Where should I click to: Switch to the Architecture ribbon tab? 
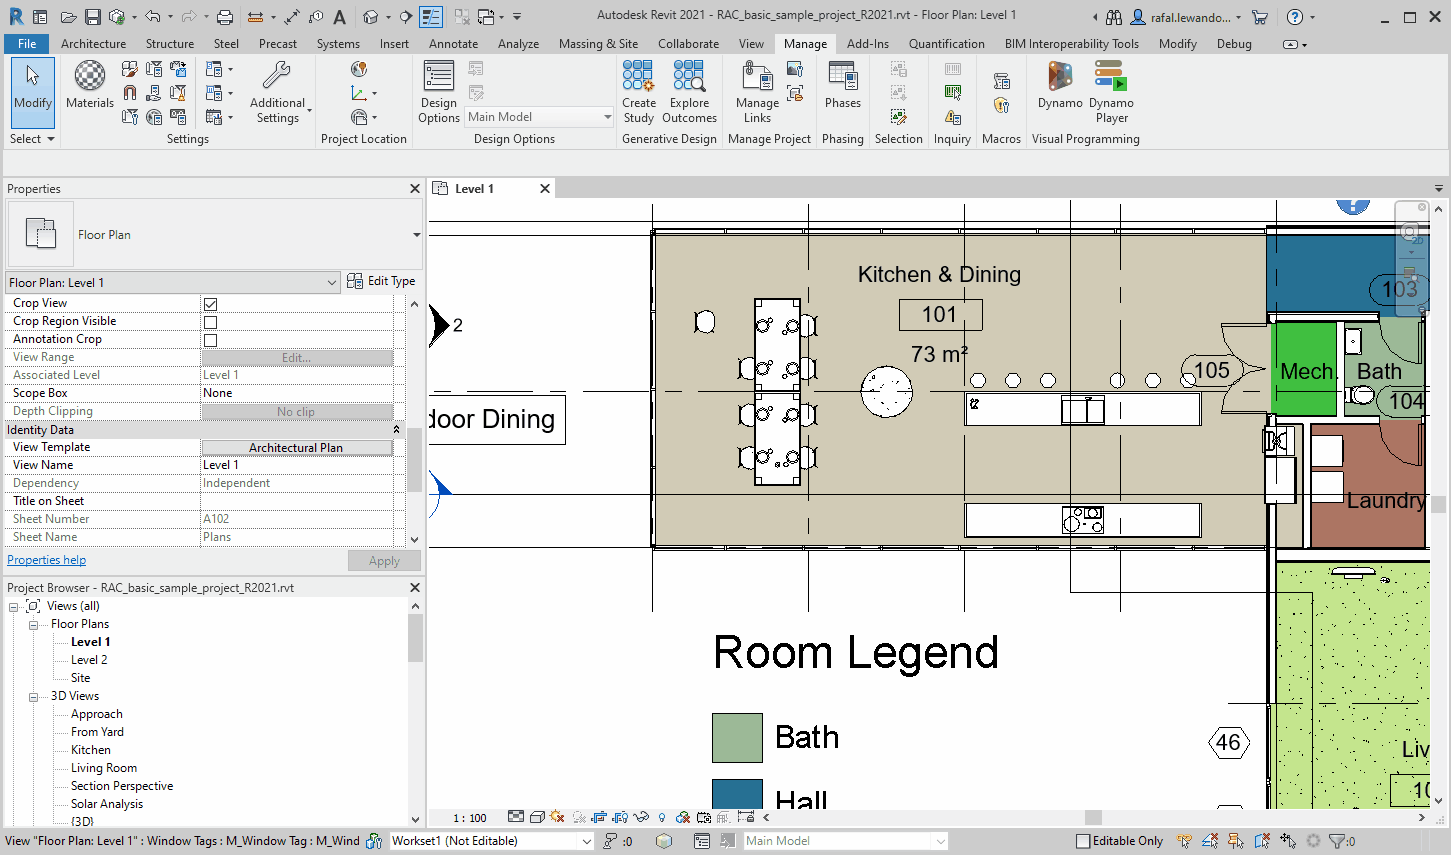tap(93, 44)
